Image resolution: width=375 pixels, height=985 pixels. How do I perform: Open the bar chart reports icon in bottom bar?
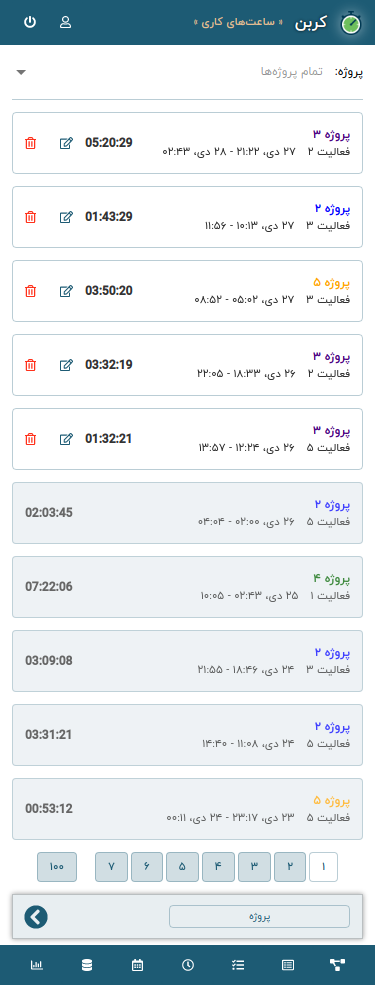37,965
